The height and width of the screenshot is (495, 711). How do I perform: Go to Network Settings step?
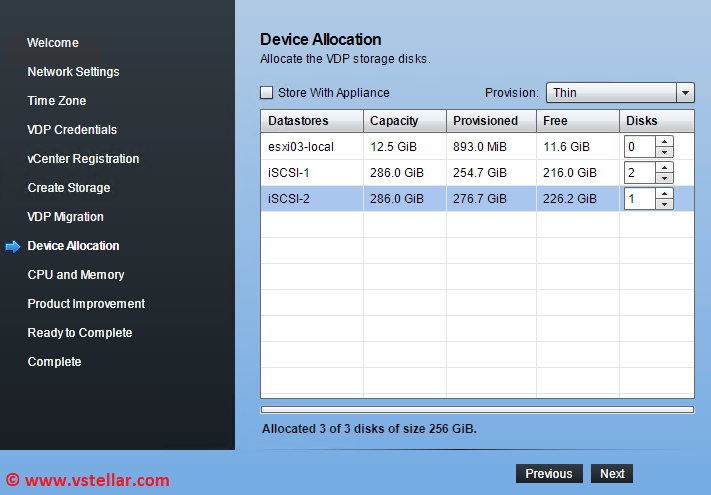[73, 72]
